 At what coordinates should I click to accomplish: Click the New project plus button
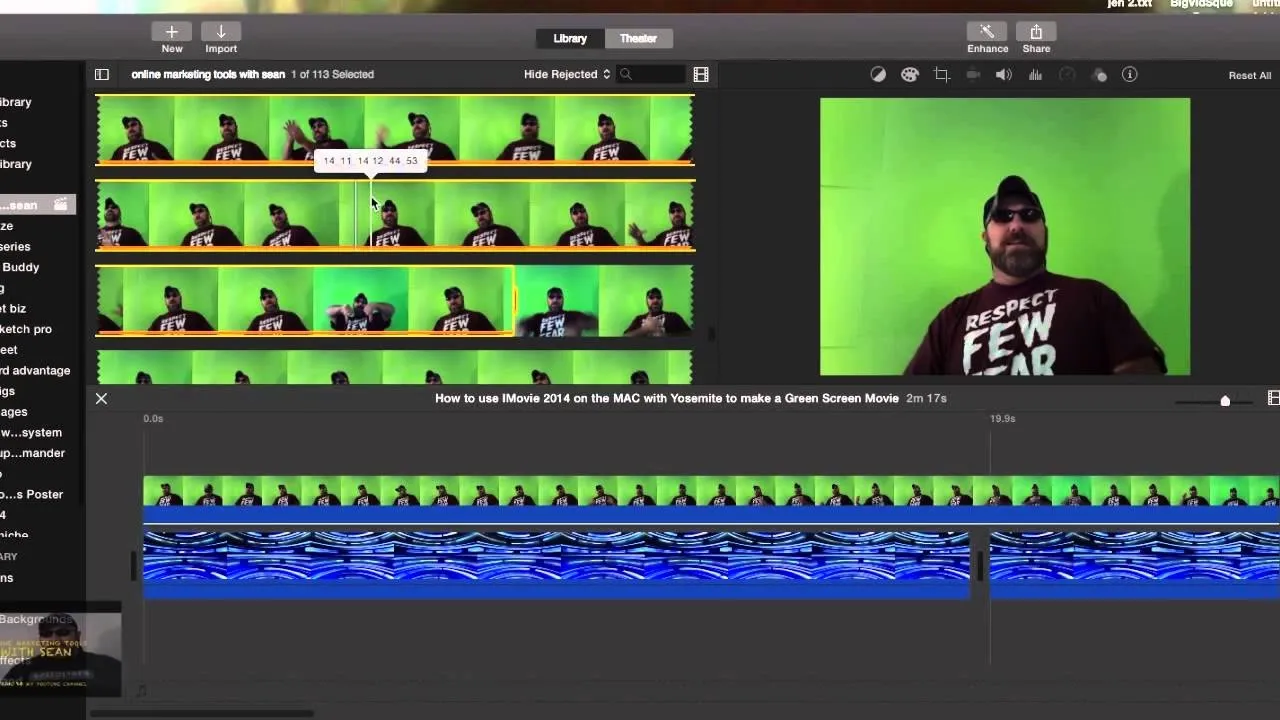coord(172,32)
